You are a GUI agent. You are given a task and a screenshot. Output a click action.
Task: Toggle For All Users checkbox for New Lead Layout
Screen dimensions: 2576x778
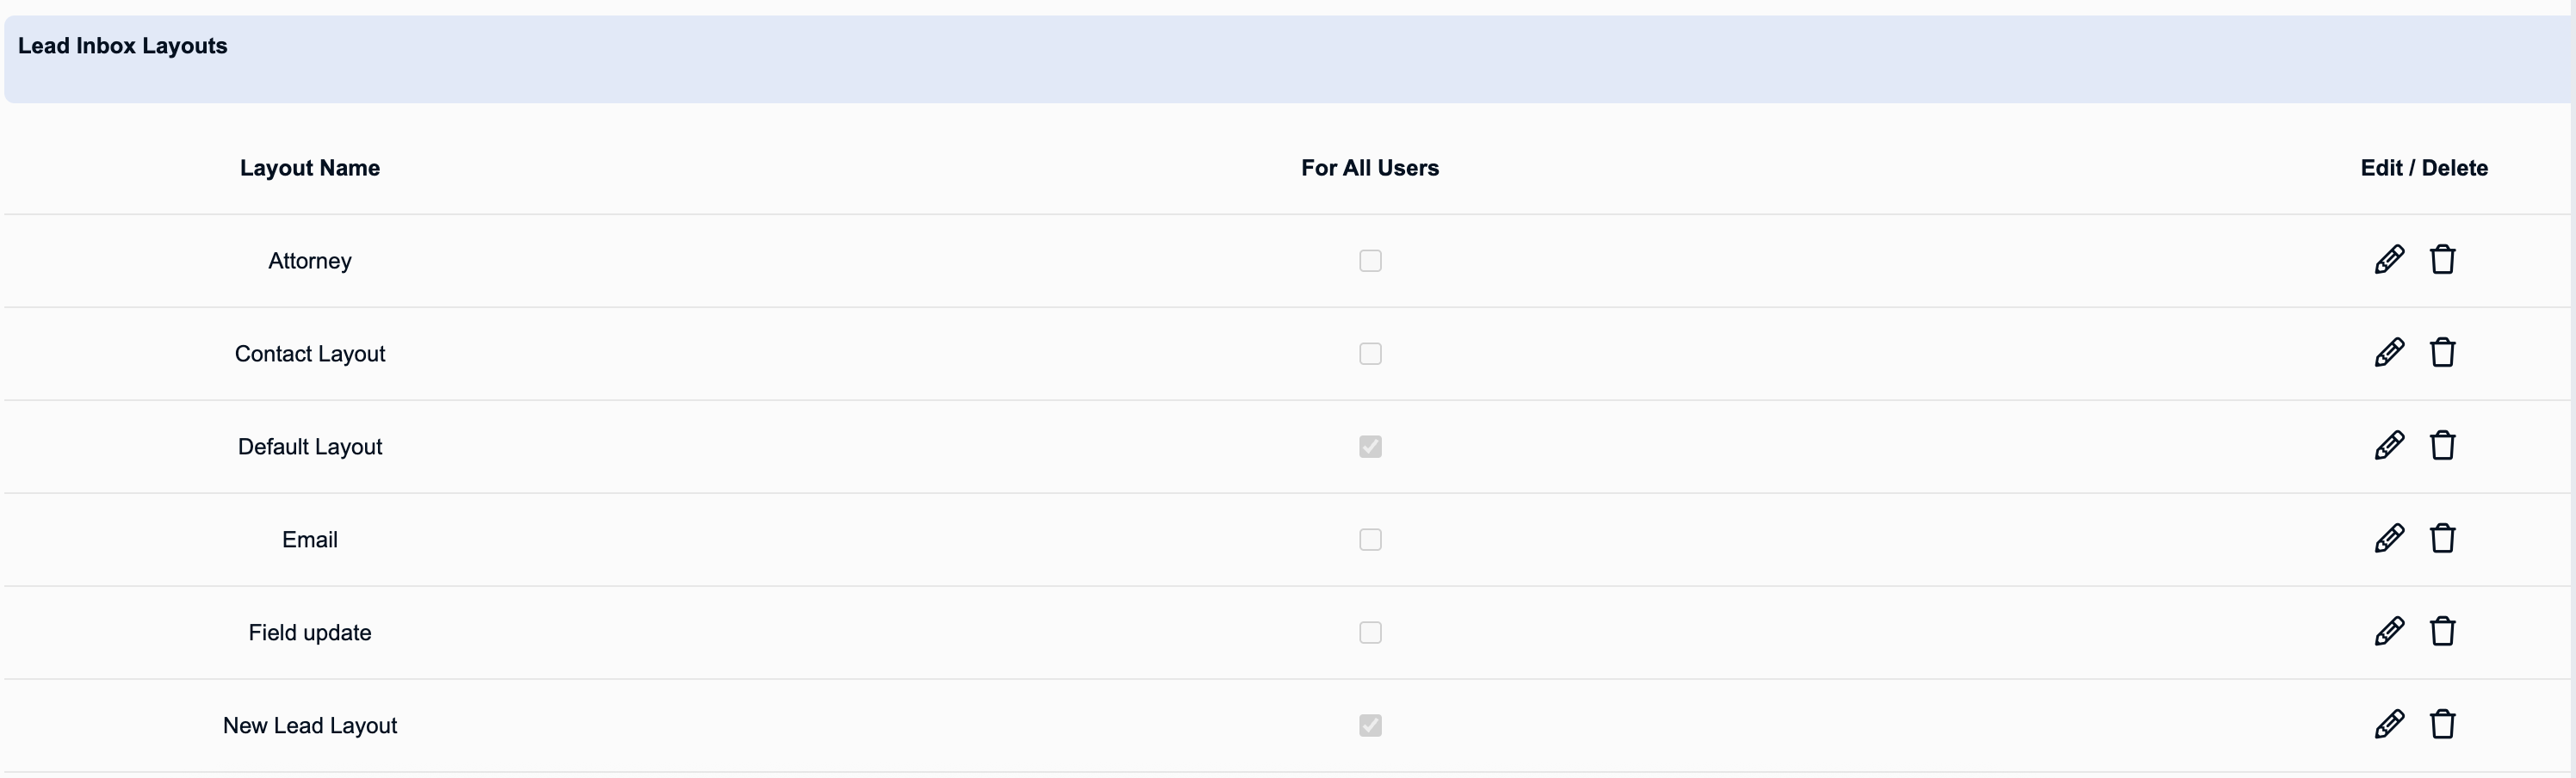point(1370,726)
